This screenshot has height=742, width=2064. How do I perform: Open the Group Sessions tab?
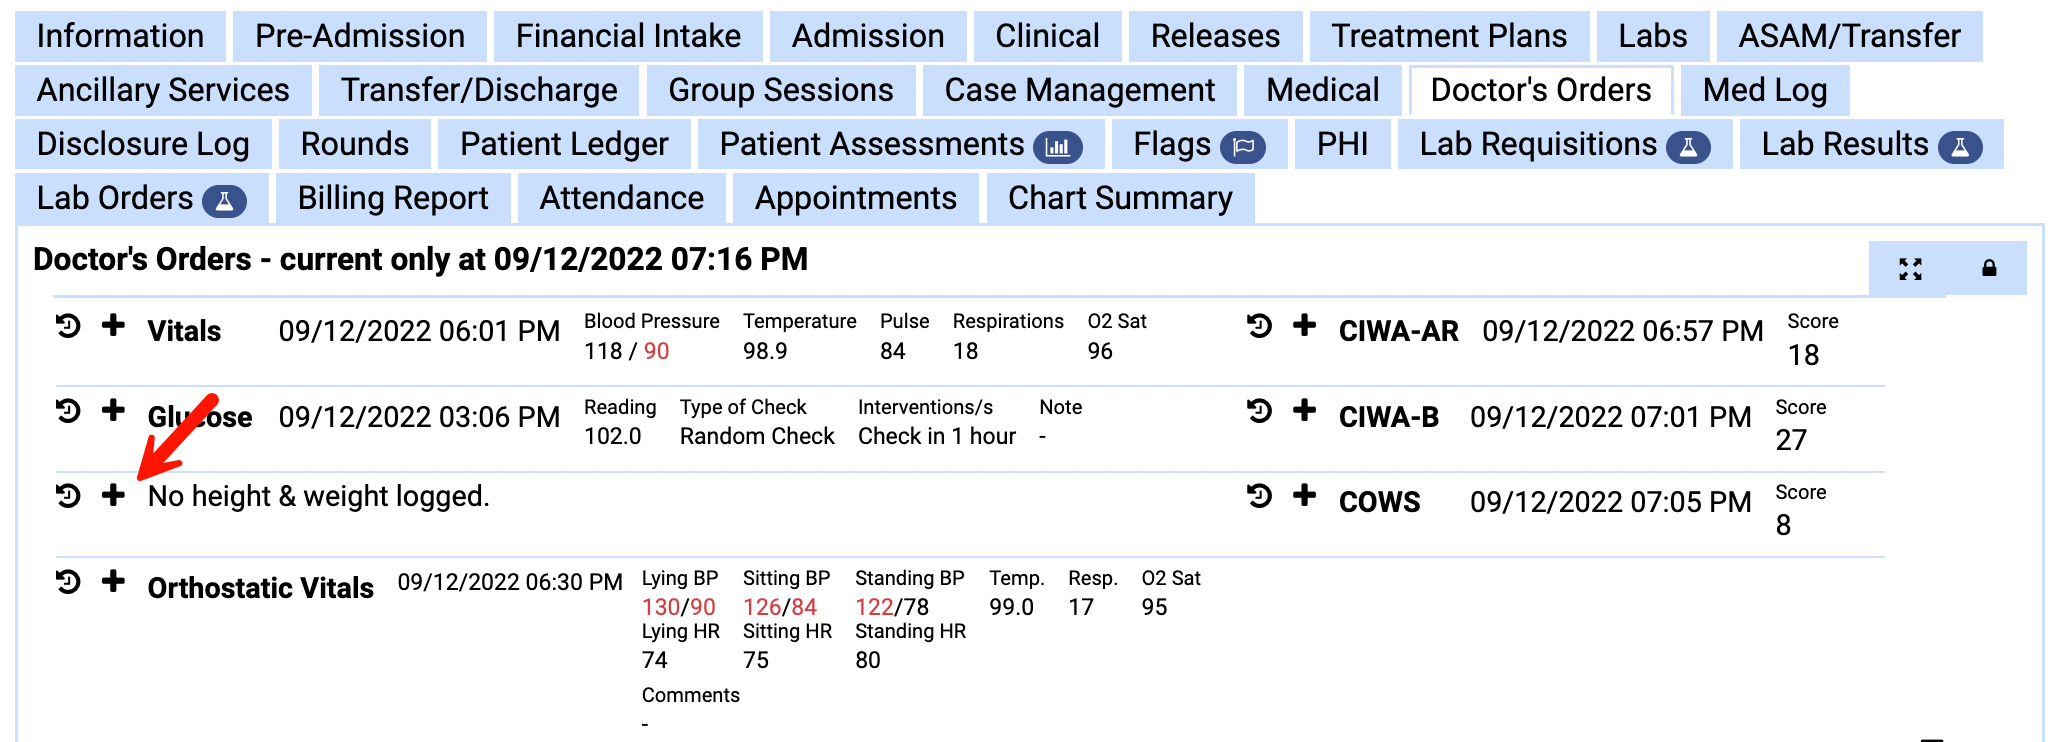coord(780,90)
